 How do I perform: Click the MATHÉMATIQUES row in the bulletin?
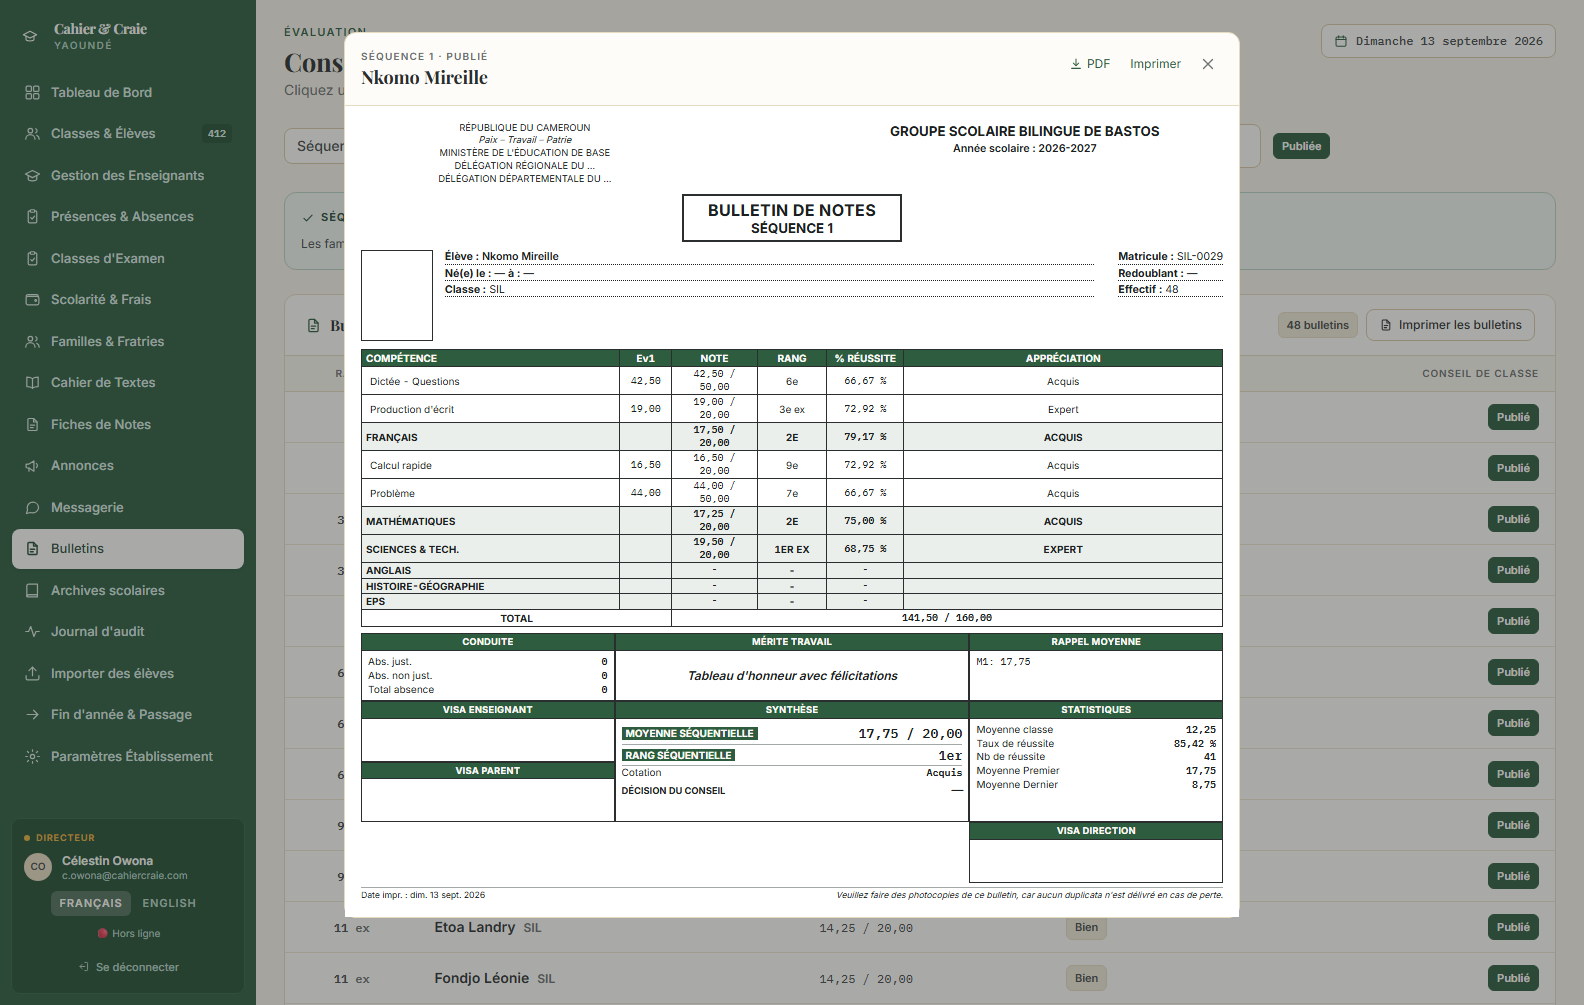792,521
